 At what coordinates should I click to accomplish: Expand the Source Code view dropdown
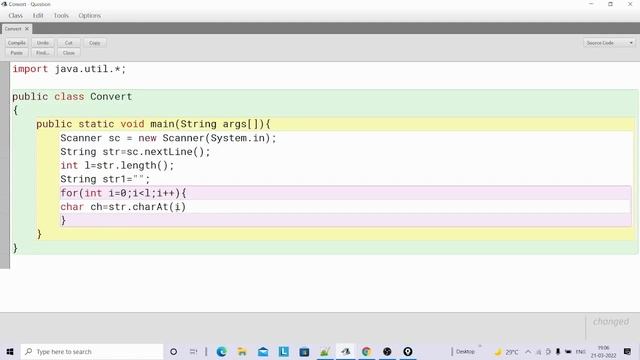coord(609,43)
